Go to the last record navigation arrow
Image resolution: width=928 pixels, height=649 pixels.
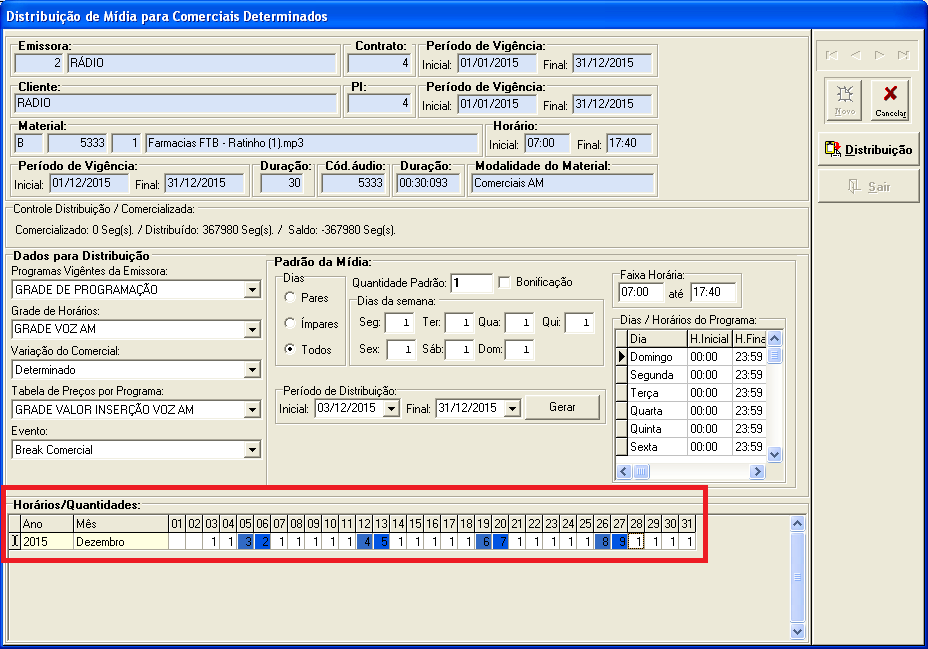[x=903, y=55]
